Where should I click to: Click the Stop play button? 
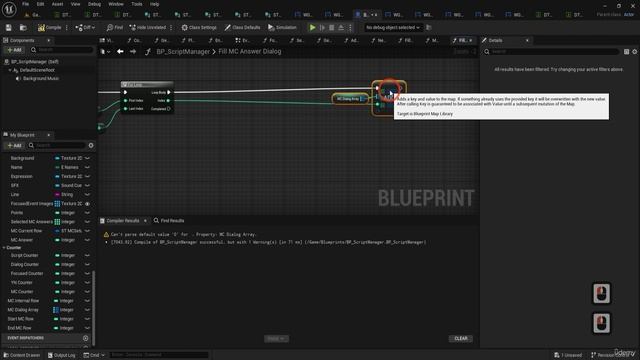(331, 27)
